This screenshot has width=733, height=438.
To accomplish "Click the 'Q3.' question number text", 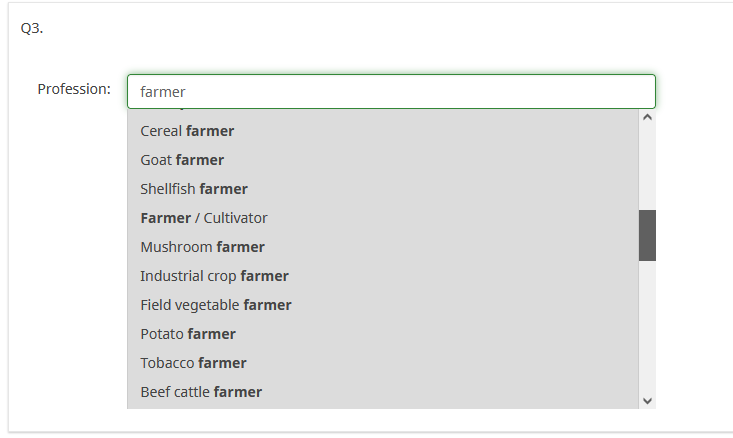I will tap(32, 28).
